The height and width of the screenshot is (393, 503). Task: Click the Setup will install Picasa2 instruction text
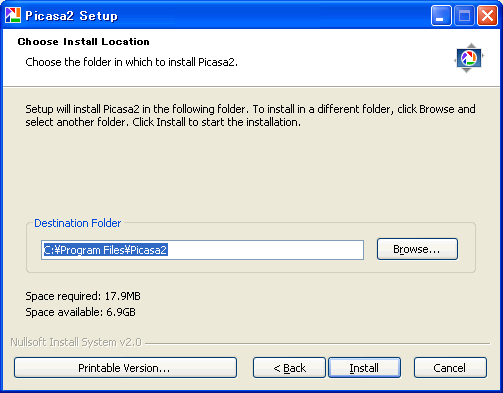(250, 115)
